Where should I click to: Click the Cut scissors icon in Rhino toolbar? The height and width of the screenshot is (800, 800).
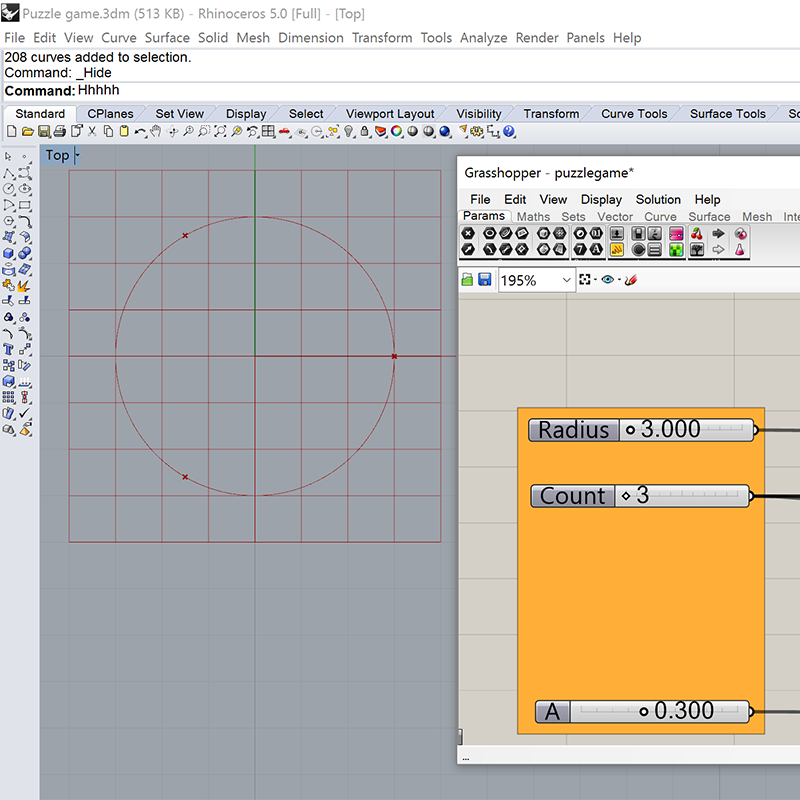click(92, 132)
